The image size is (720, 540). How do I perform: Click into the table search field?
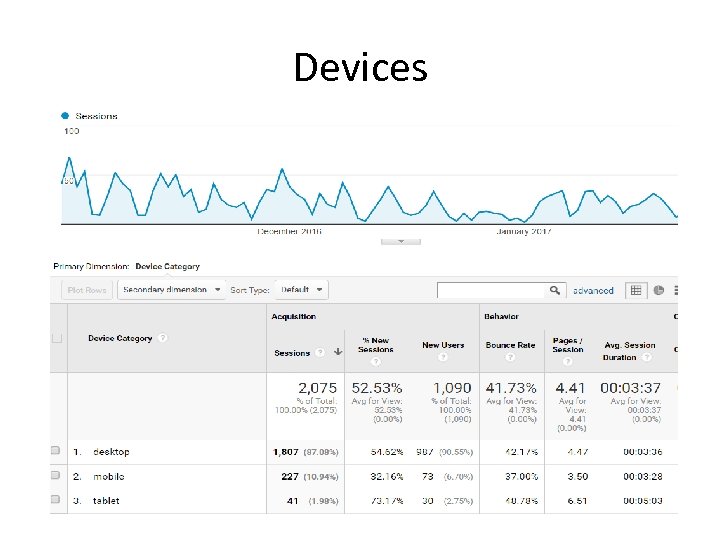(x=492, y=290)
